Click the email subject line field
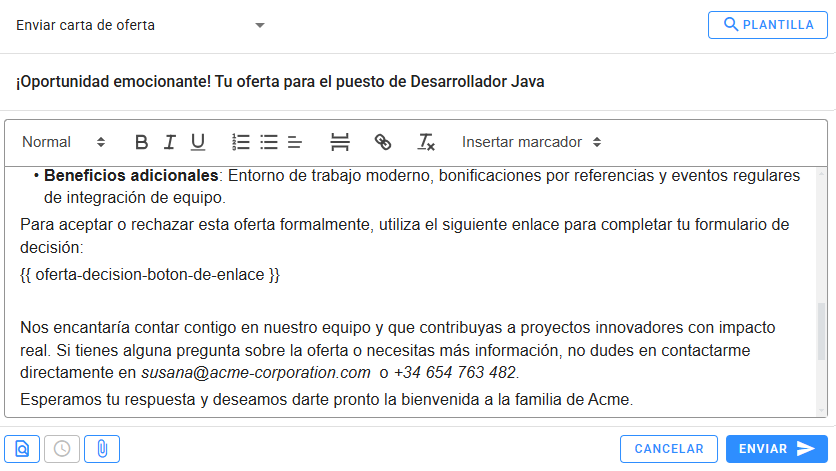 pos(416,82)
